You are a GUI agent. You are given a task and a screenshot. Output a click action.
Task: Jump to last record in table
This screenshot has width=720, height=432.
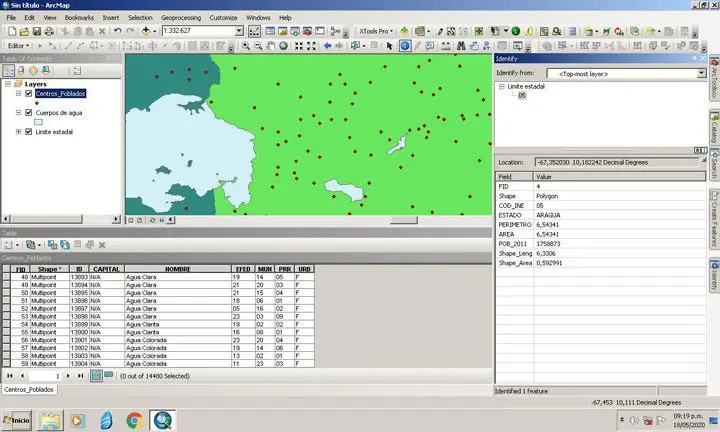pos(82,376)
